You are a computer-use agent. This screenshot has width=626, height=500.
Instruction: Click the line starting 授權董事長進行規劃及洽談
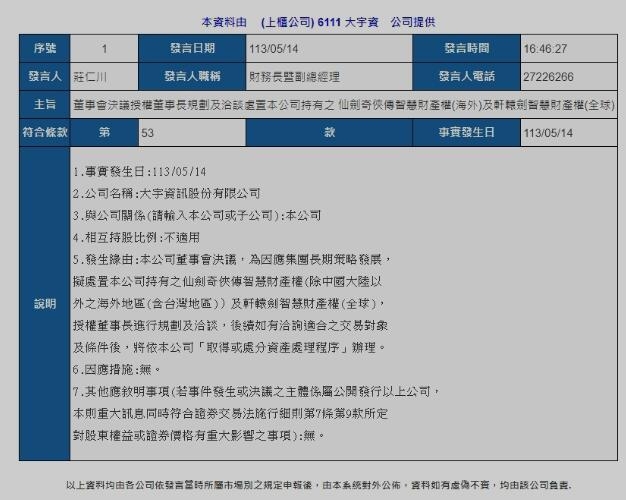(230, 325)
